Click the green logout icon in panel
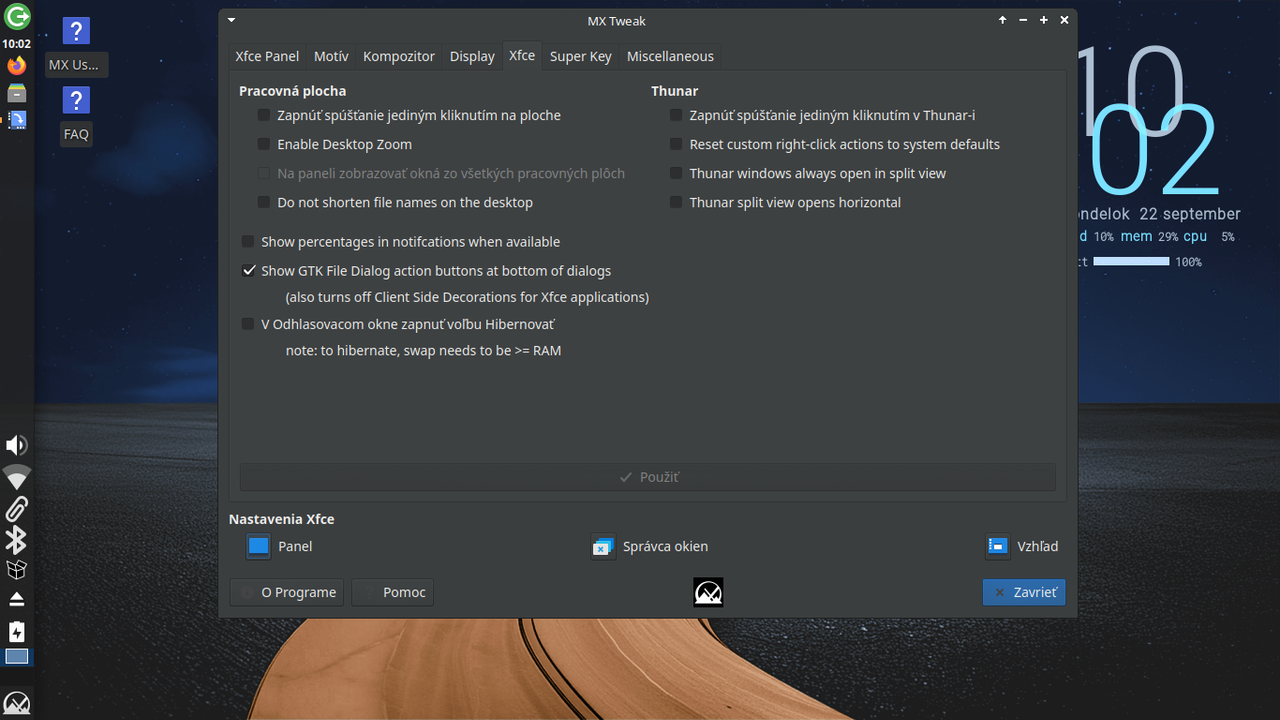The width and height of the screenshot is (1280, 720). tap(17, 16)
